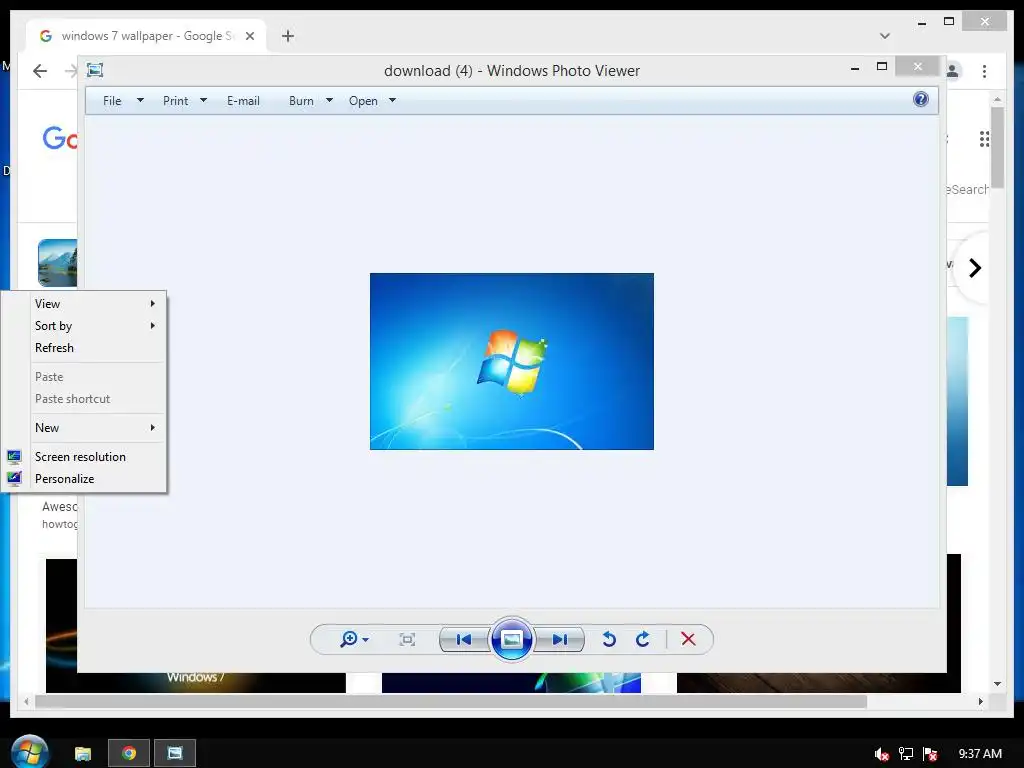Start the slide show

(x=511, y=639)
